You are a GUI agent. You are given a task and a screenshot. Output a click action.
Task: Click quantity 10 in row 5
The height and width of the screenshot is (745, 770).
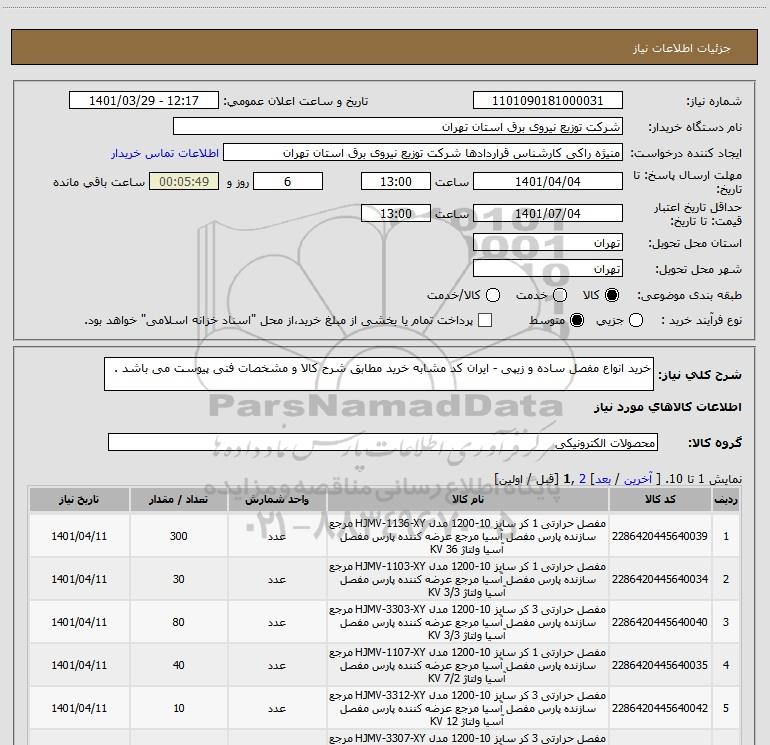178,708
